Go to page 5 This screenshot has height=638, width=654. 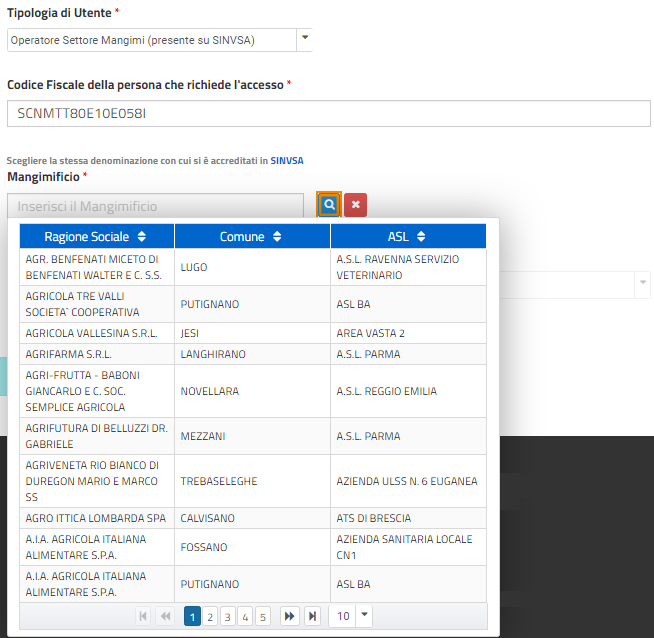click(x=263, y=616)
